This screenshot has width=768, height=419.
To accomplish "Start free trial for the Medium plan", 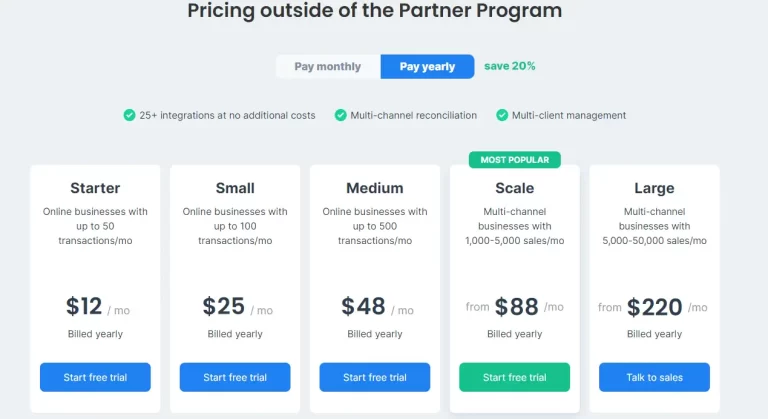I will click(375, 377).
